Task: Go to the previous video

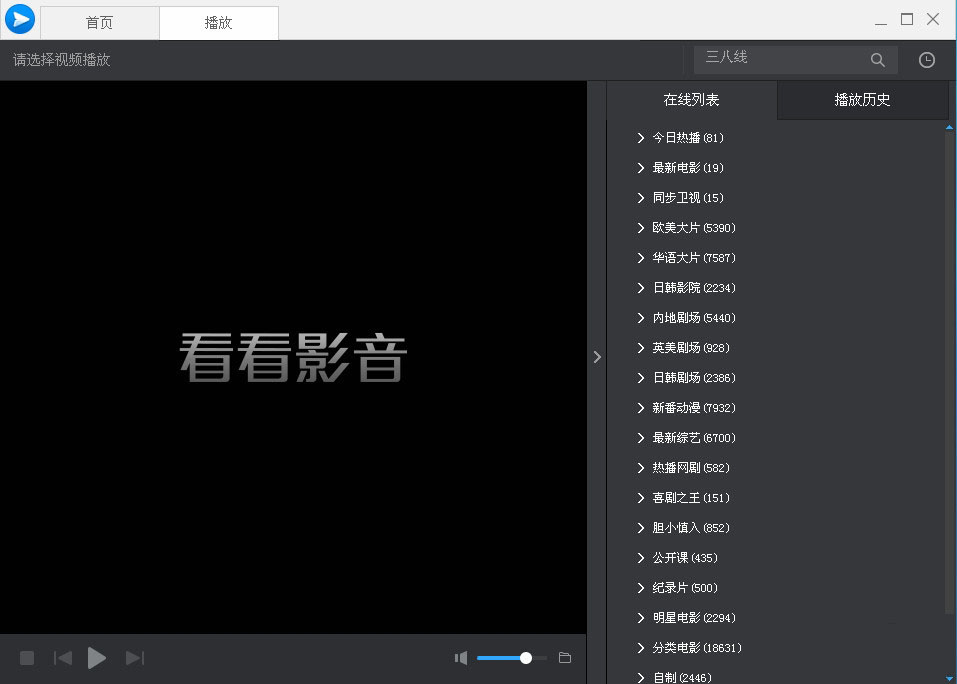Action: (x=63, y=658)
